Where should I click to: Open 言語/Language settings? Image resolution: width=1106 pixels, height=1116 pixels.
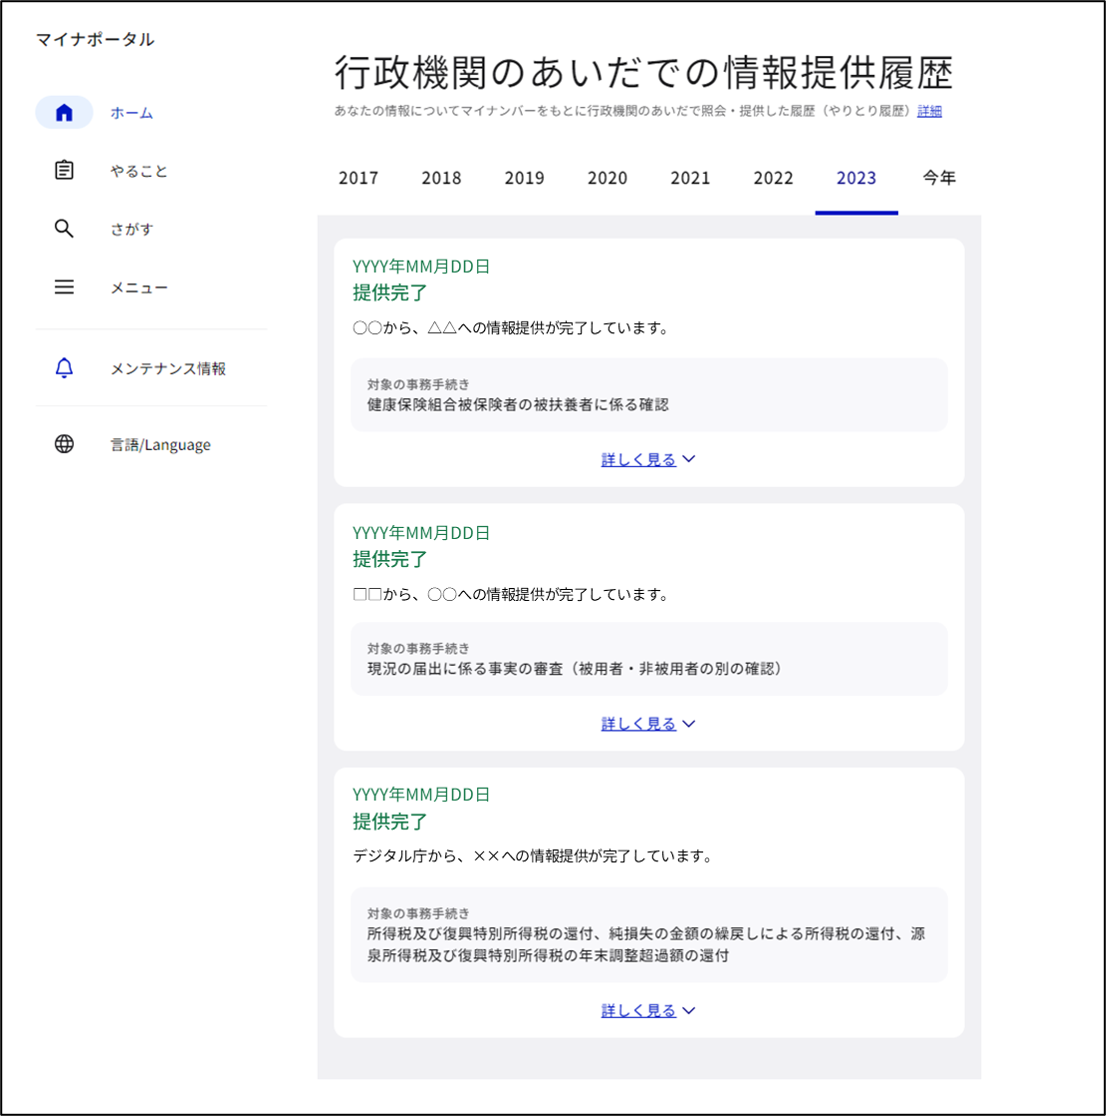160,445
